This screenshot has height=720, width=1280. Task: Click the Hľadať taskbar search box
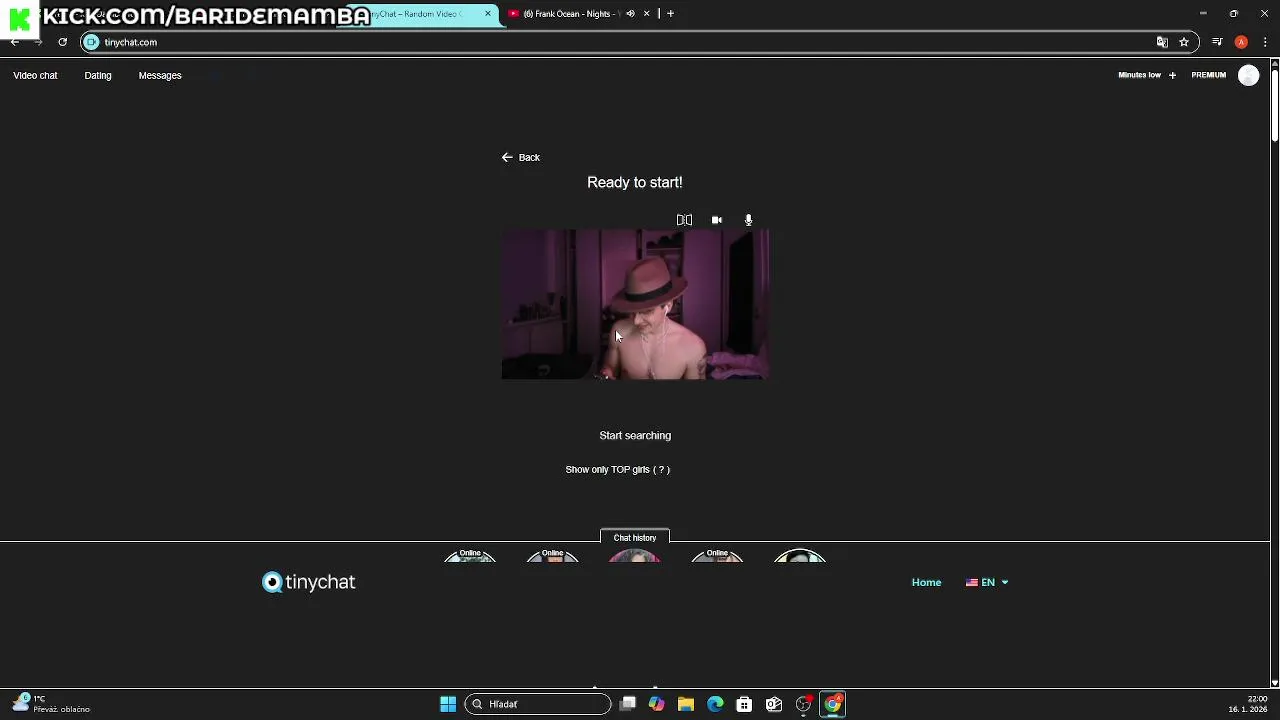(x=538, y=704)
